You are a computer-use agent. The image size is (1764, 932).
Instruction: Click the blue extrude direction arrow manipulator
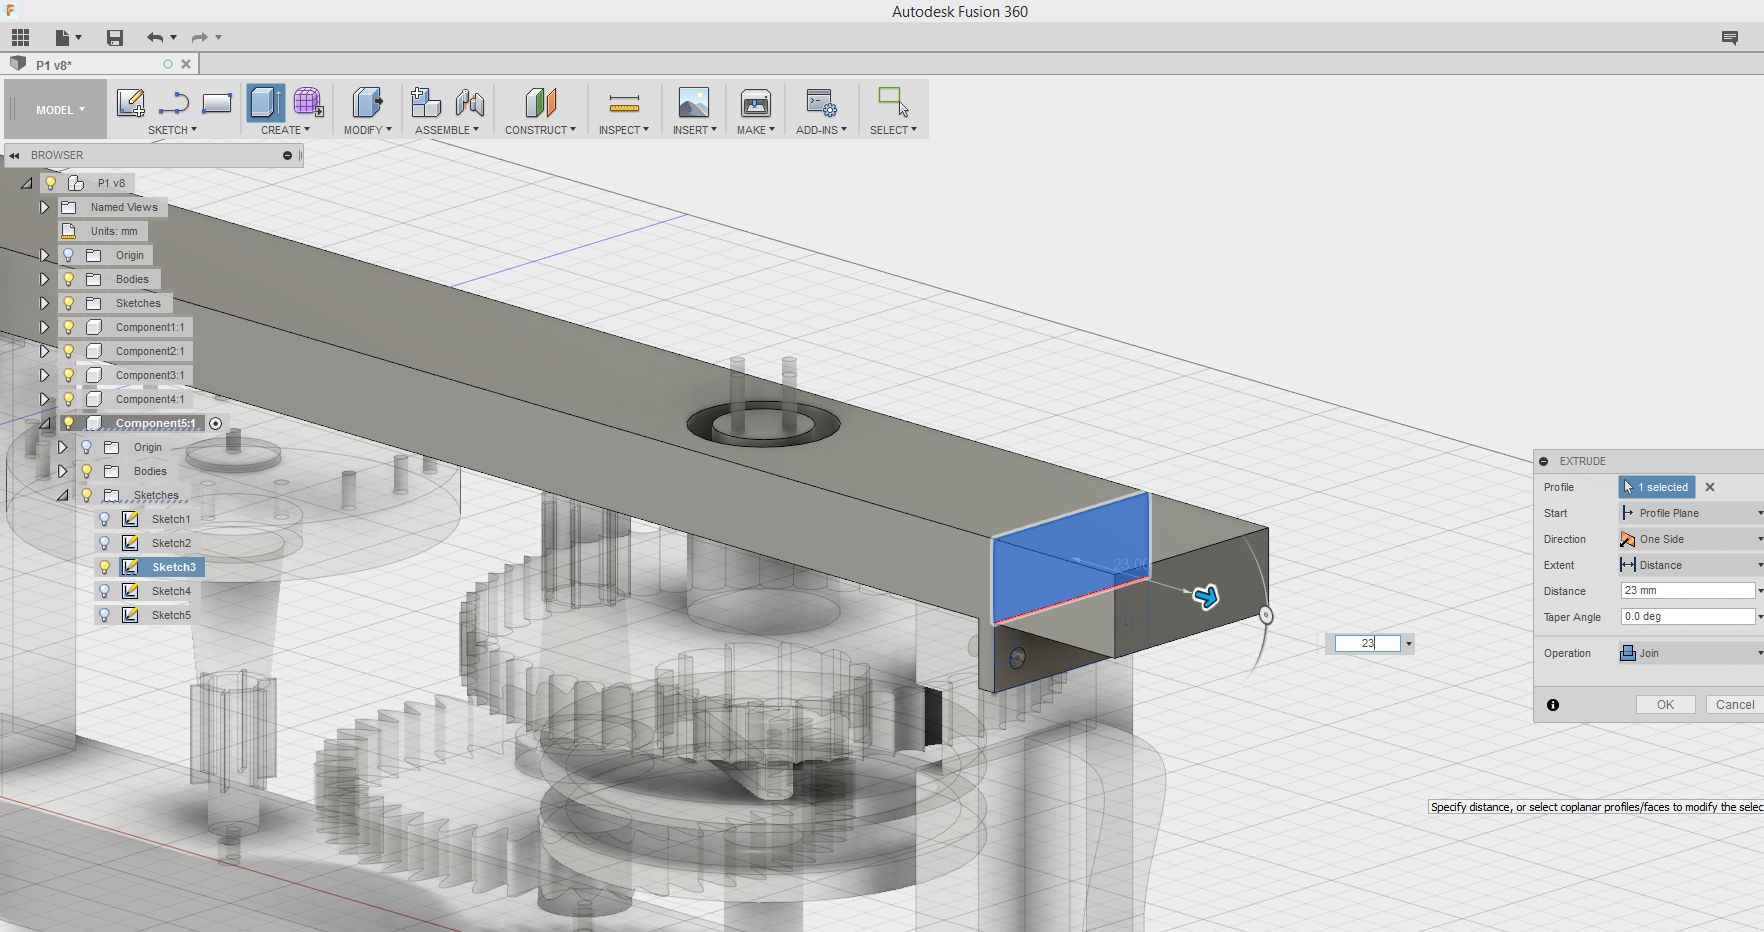[x=1206, y=597]
